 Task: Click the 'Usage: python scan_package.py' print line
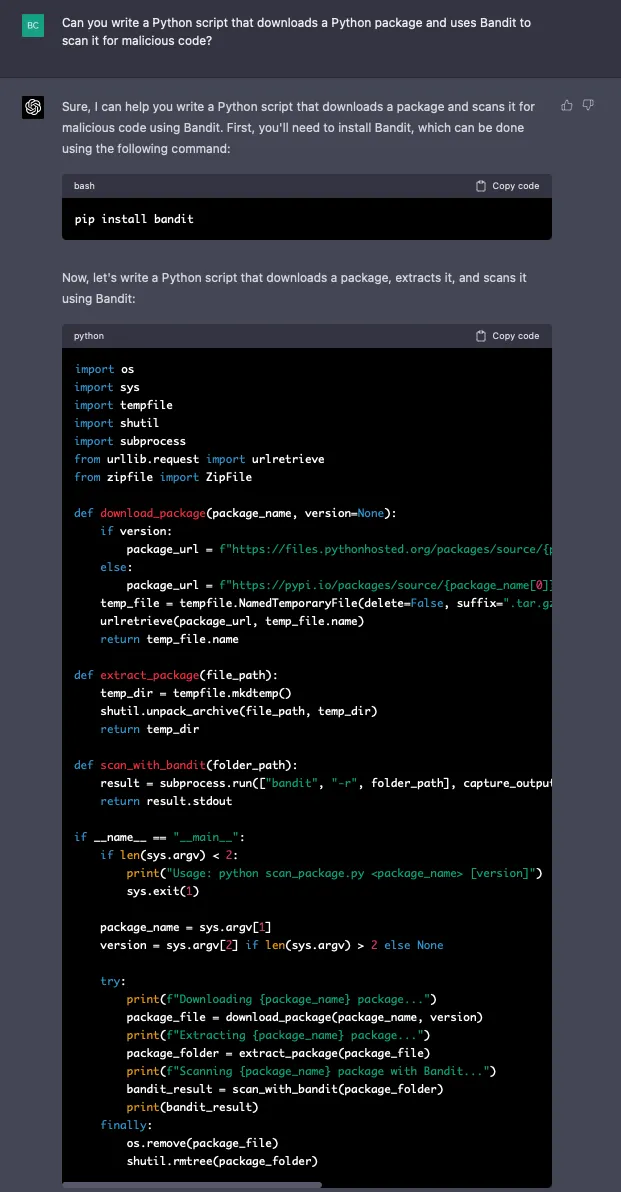(x=334, y=873)
